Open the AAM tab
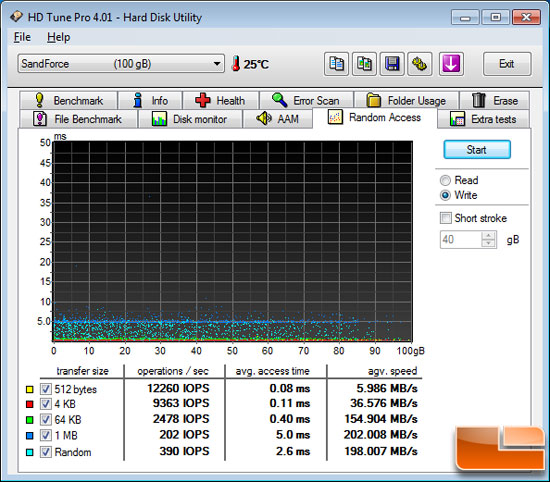This screenshot has width=550, height=482. point(278,119)
